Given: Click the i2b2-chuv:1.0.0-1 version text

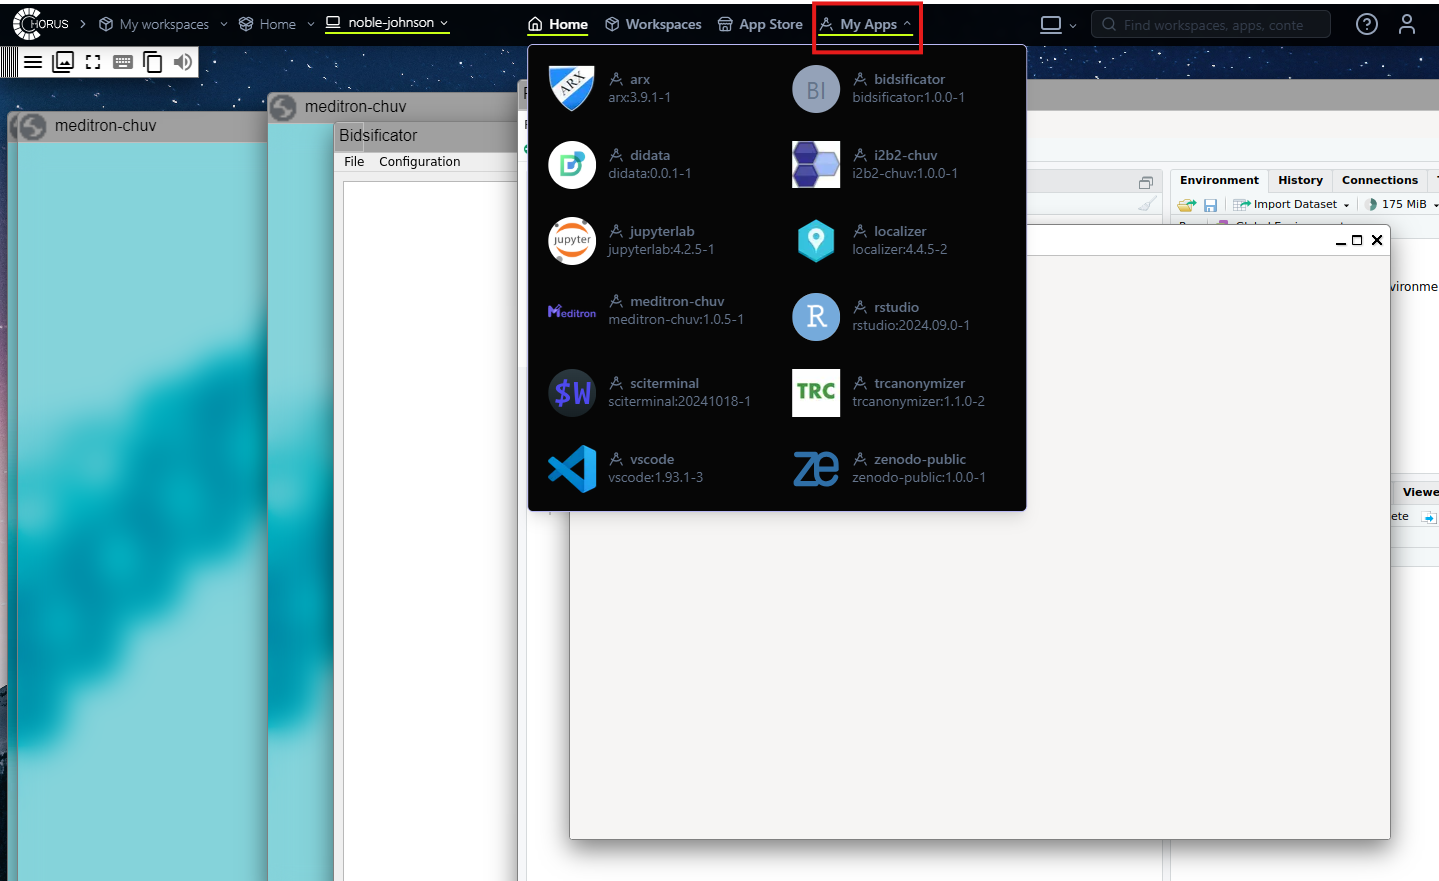Looking at the screenshot, I should coord(905,173).
